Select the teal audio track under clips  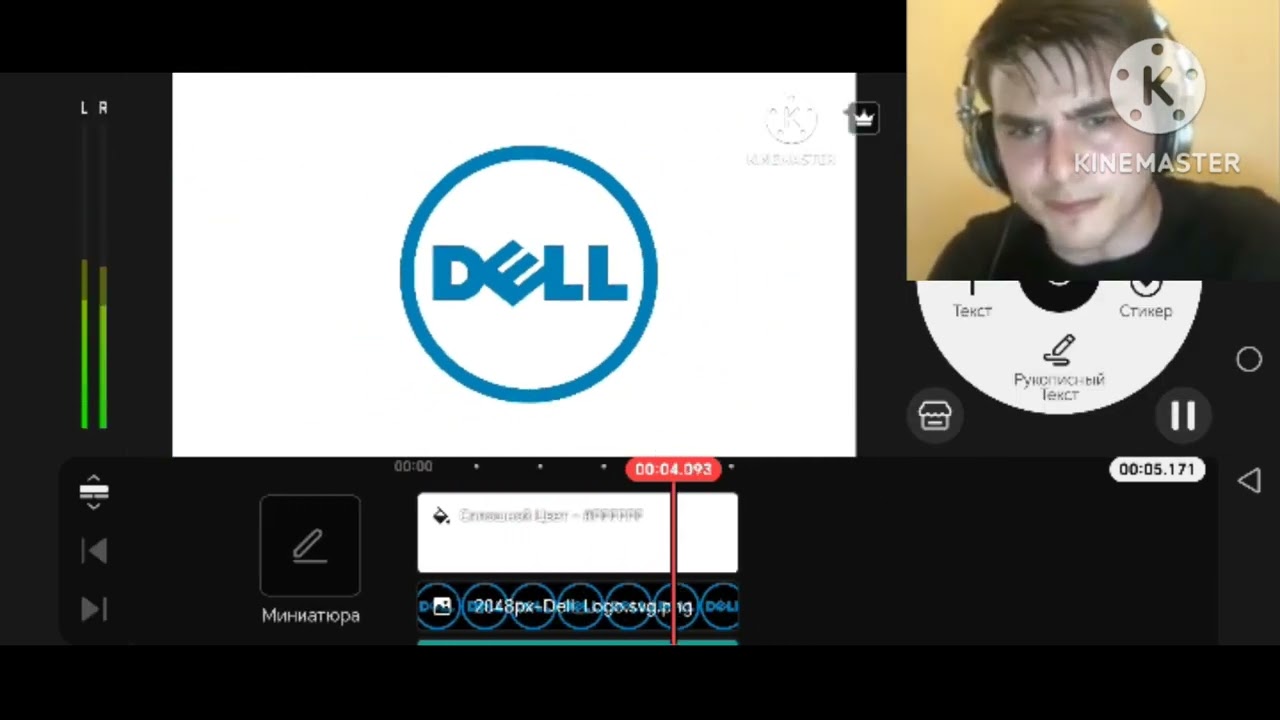coord(577,642)
